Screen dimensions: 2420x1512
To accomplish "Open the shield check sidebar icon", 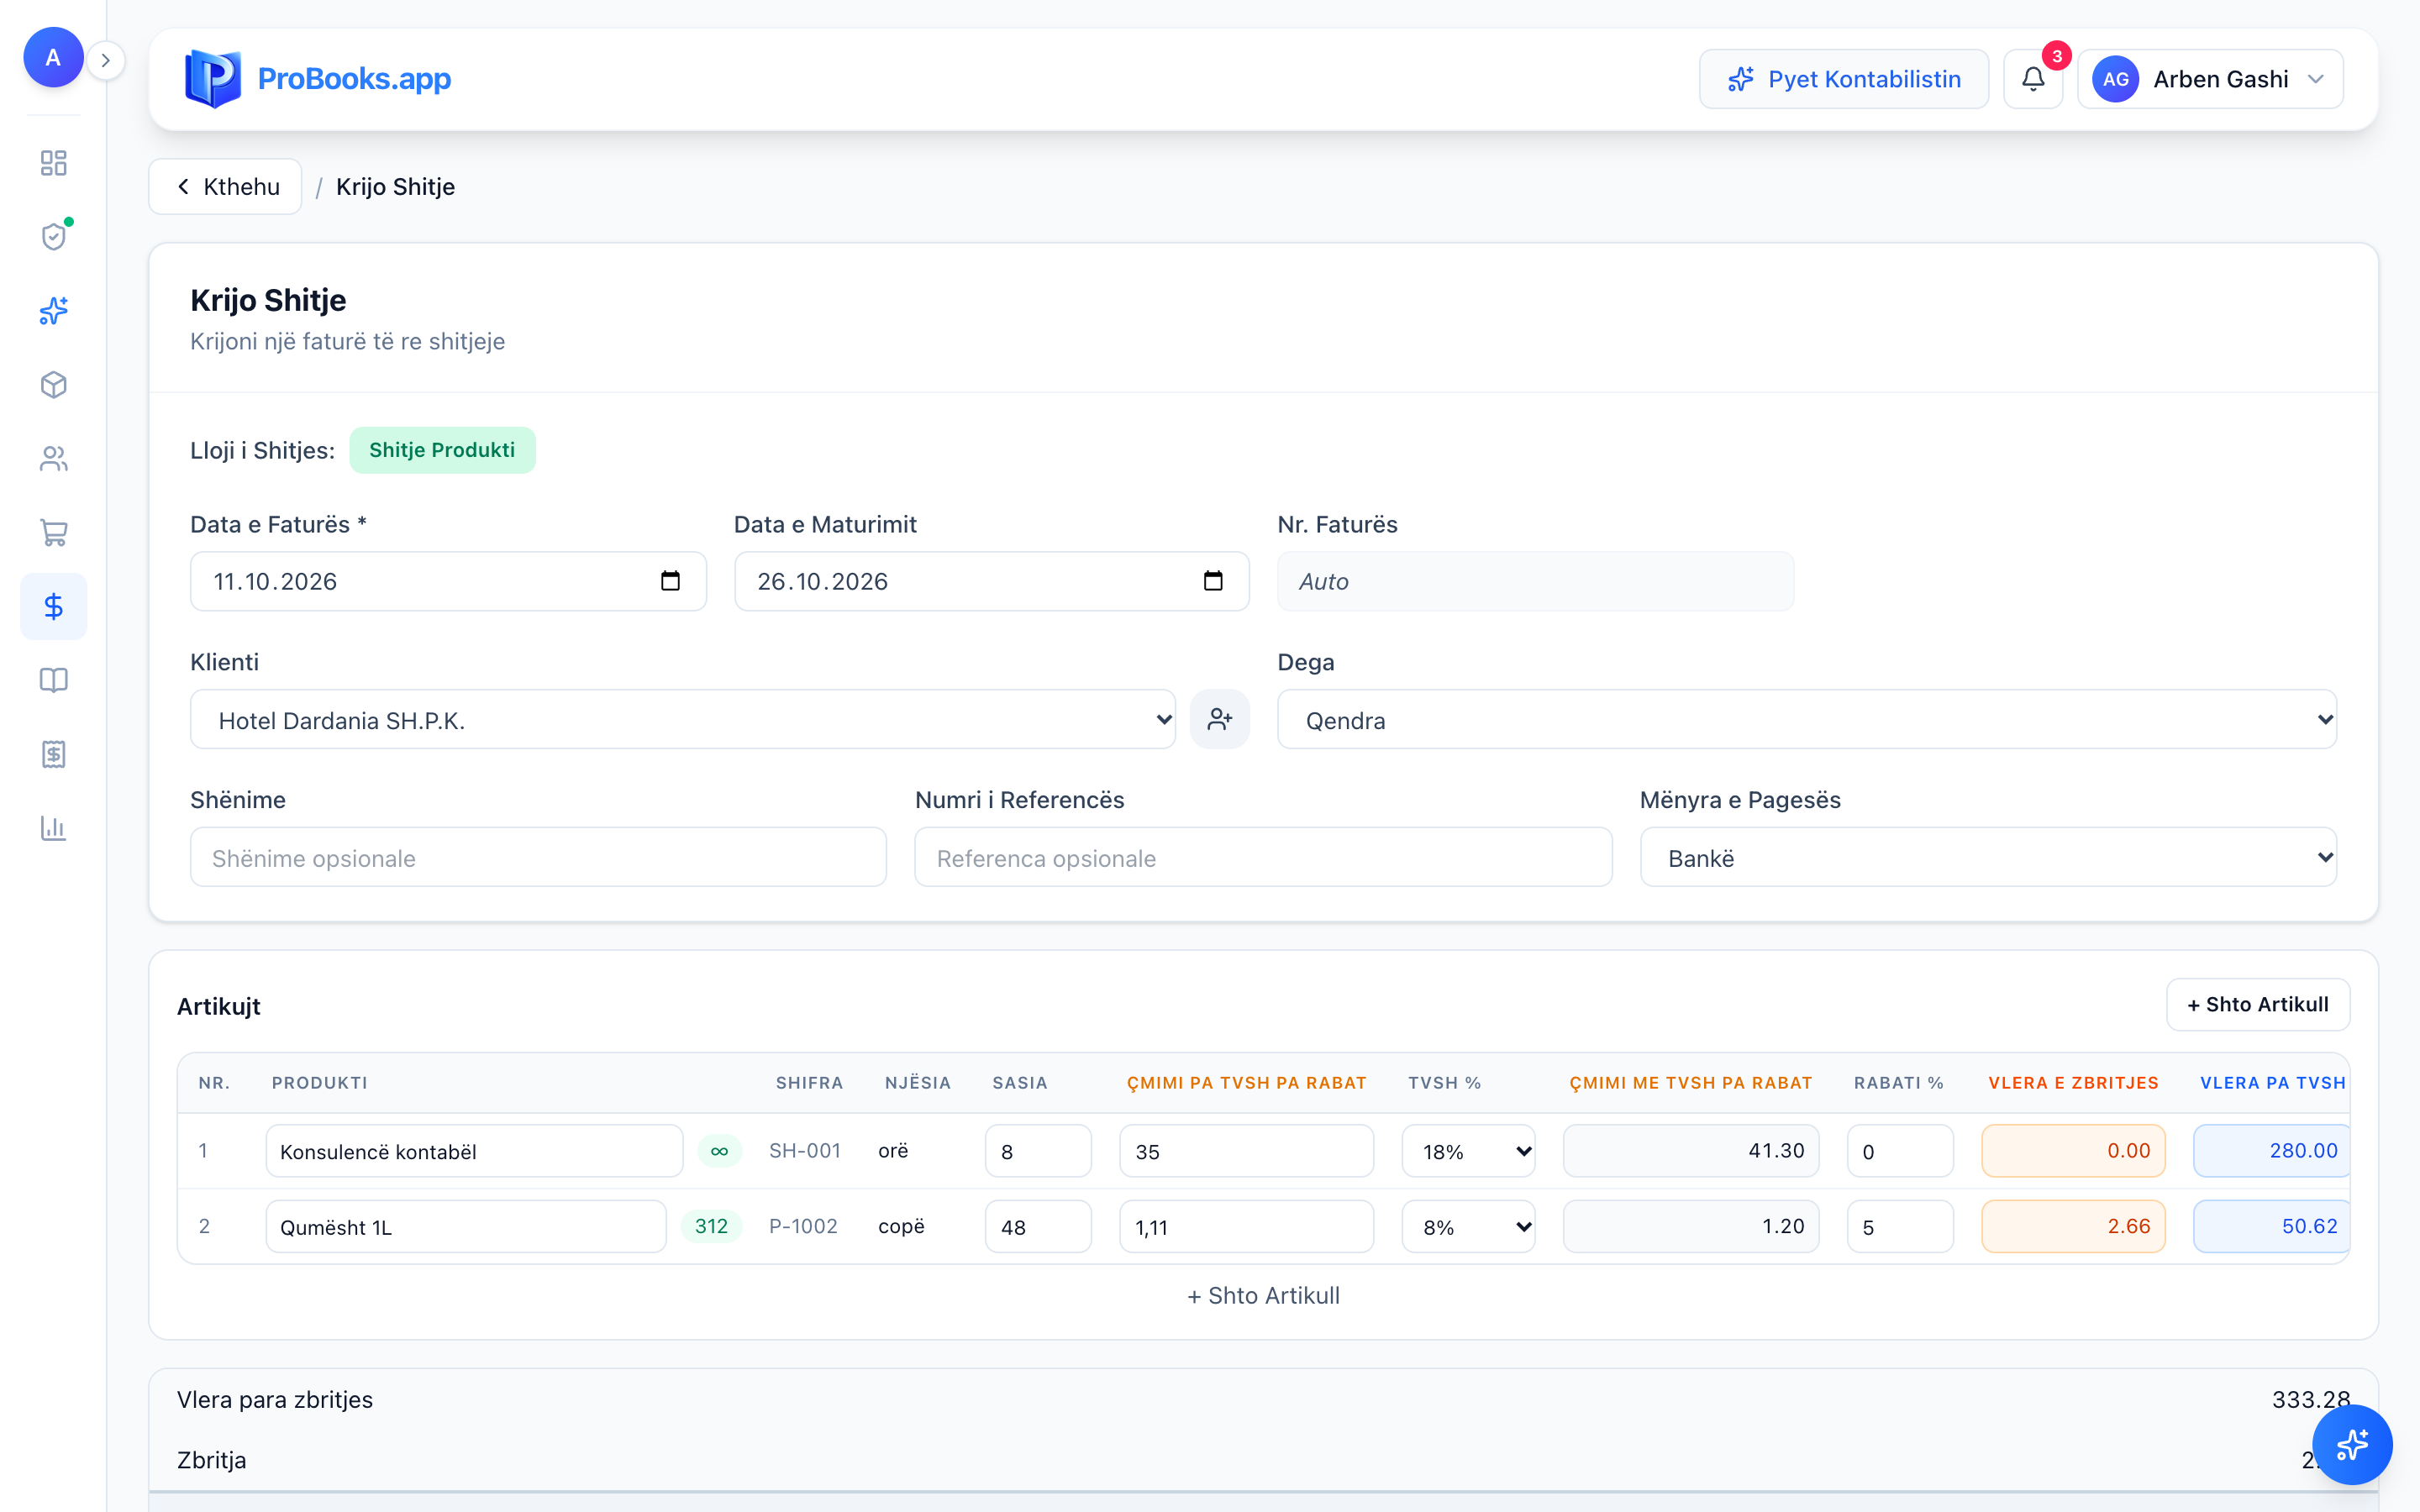I will 53,237.
